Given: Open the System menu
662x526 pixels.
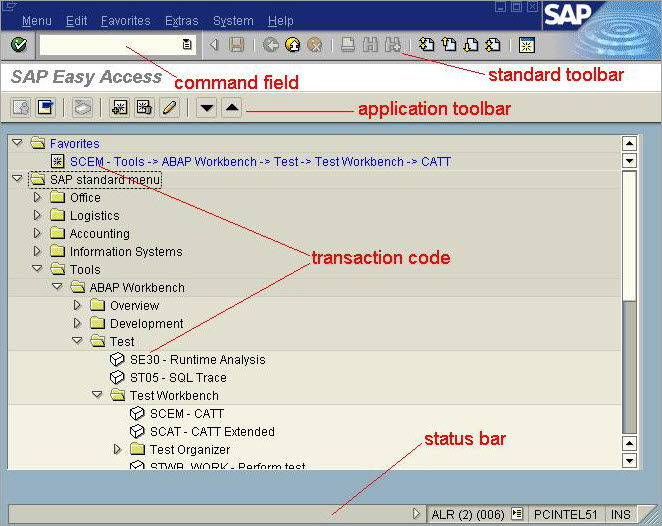Looking at the screenshot, I should [x=233, y=21].
